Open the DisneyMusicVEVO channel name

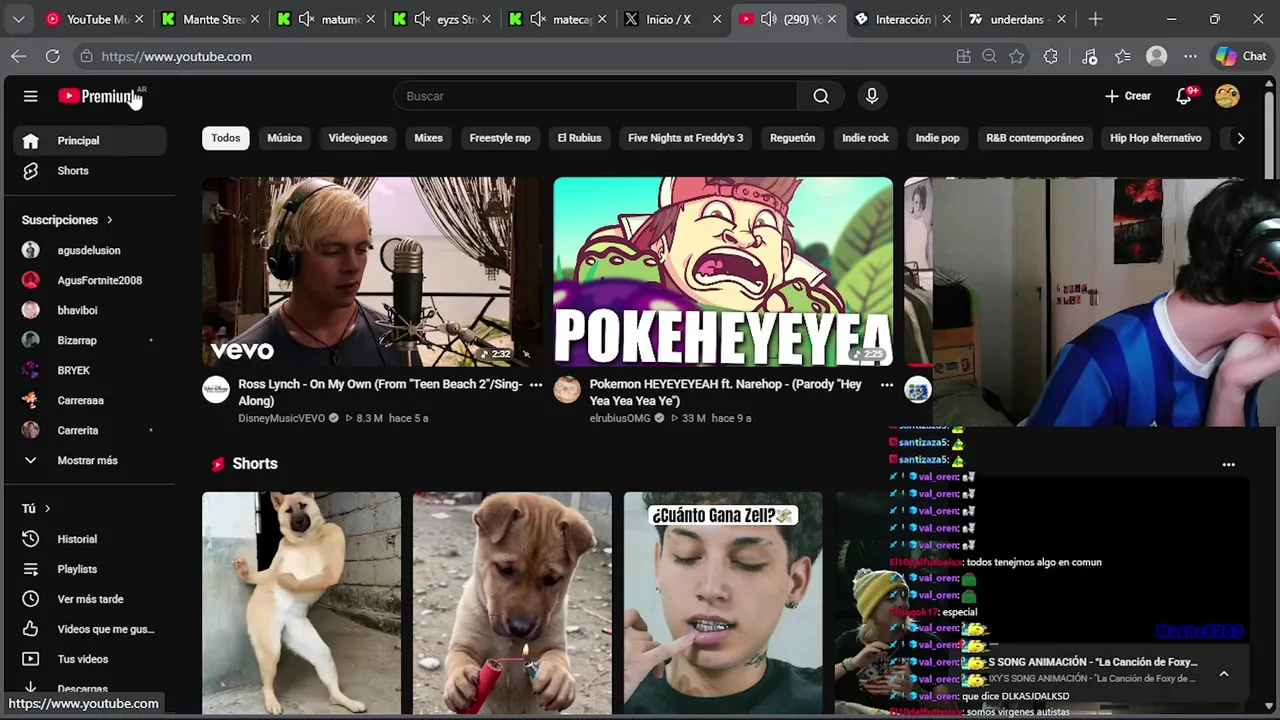click(281, 418)
